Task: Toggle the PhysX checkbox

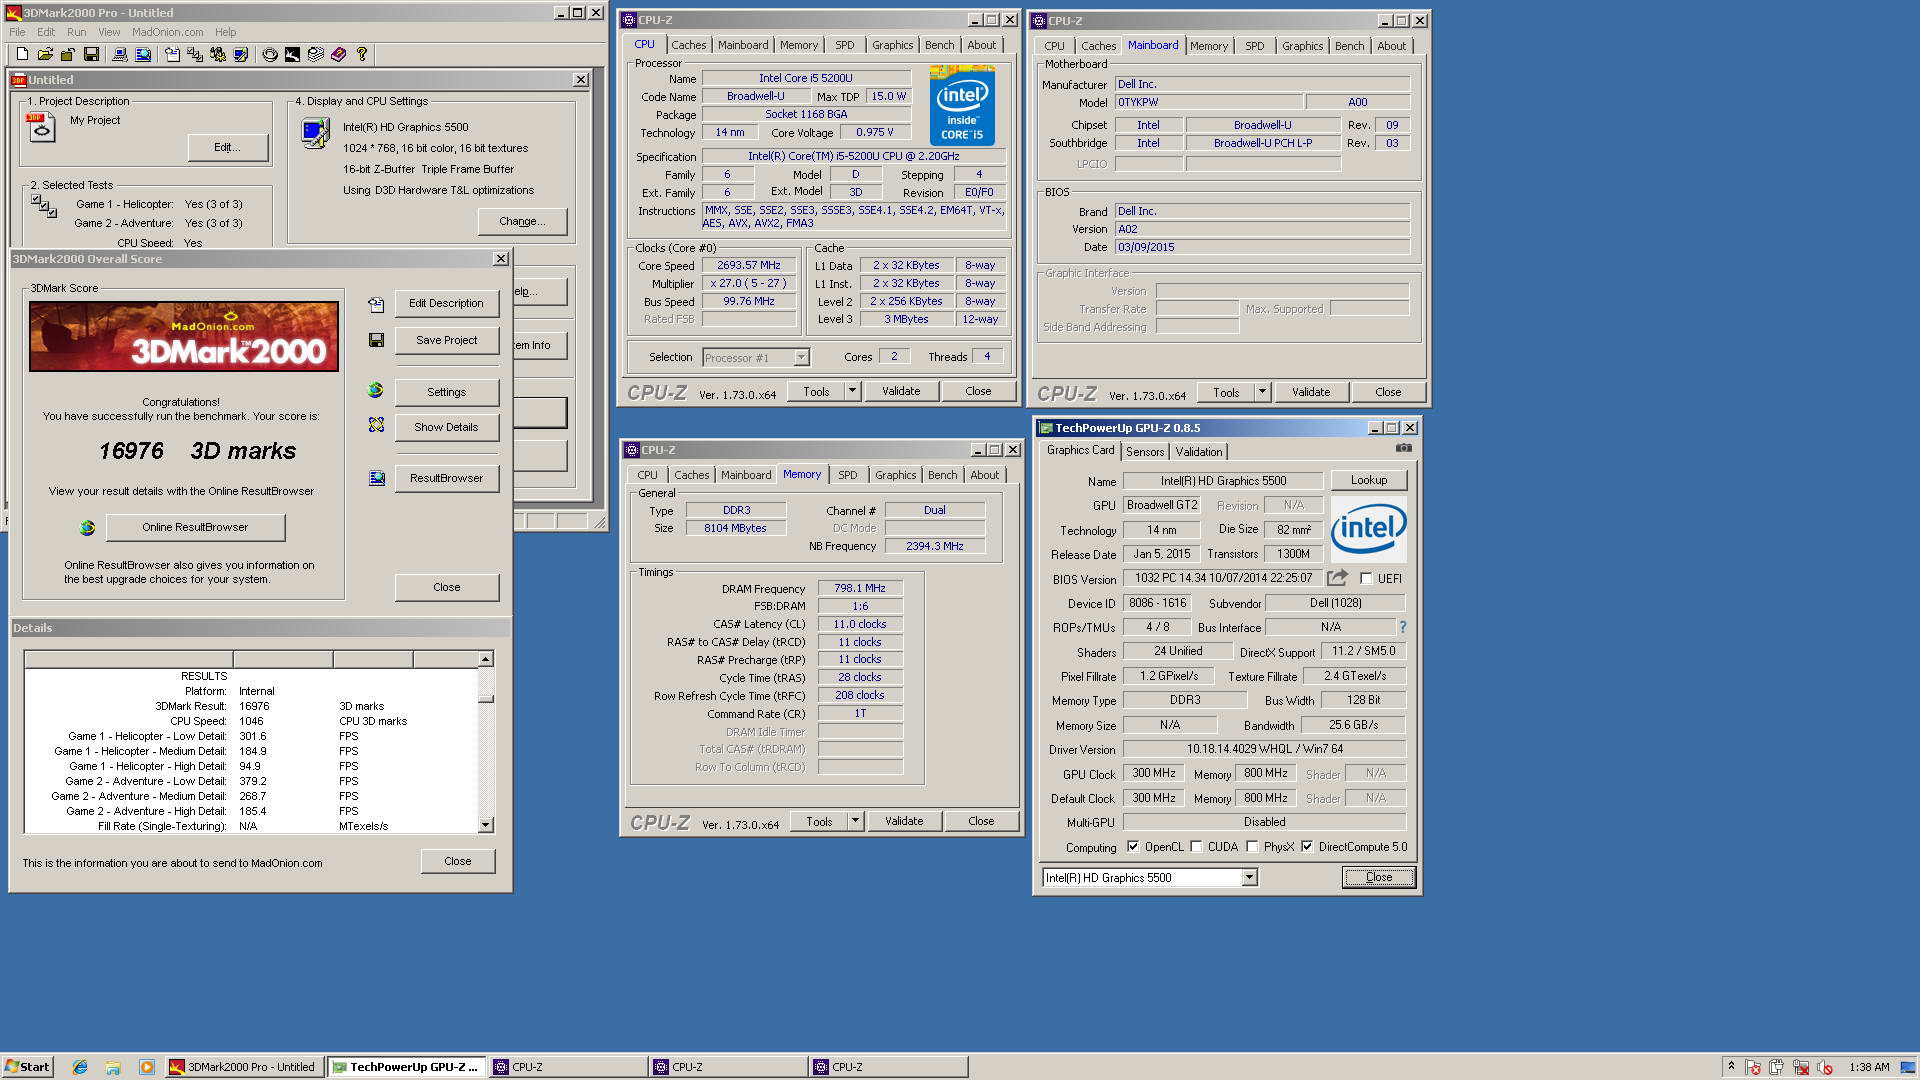Action: pos(1252,846)
